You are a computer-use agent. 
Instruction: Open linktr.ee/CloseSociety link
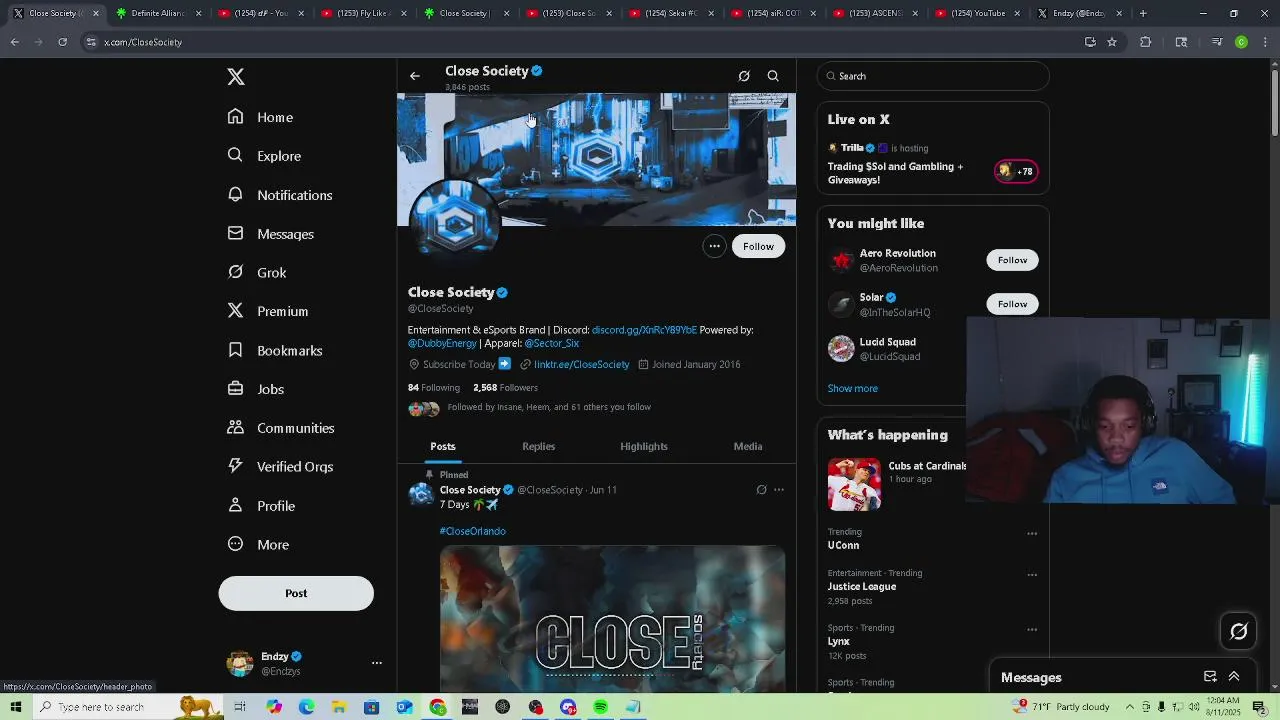[581, 365]
